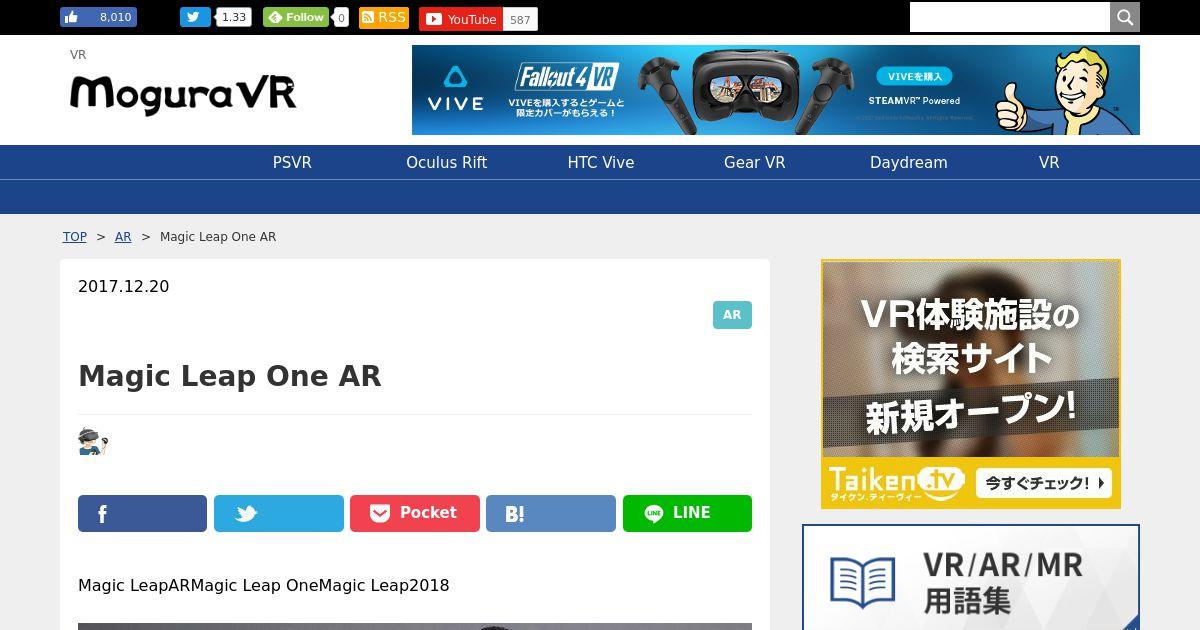The width and height of the screenshot is (1200, 630).
Task: Go to TOP breadcrumb link
Action: [x=75, y=237]
